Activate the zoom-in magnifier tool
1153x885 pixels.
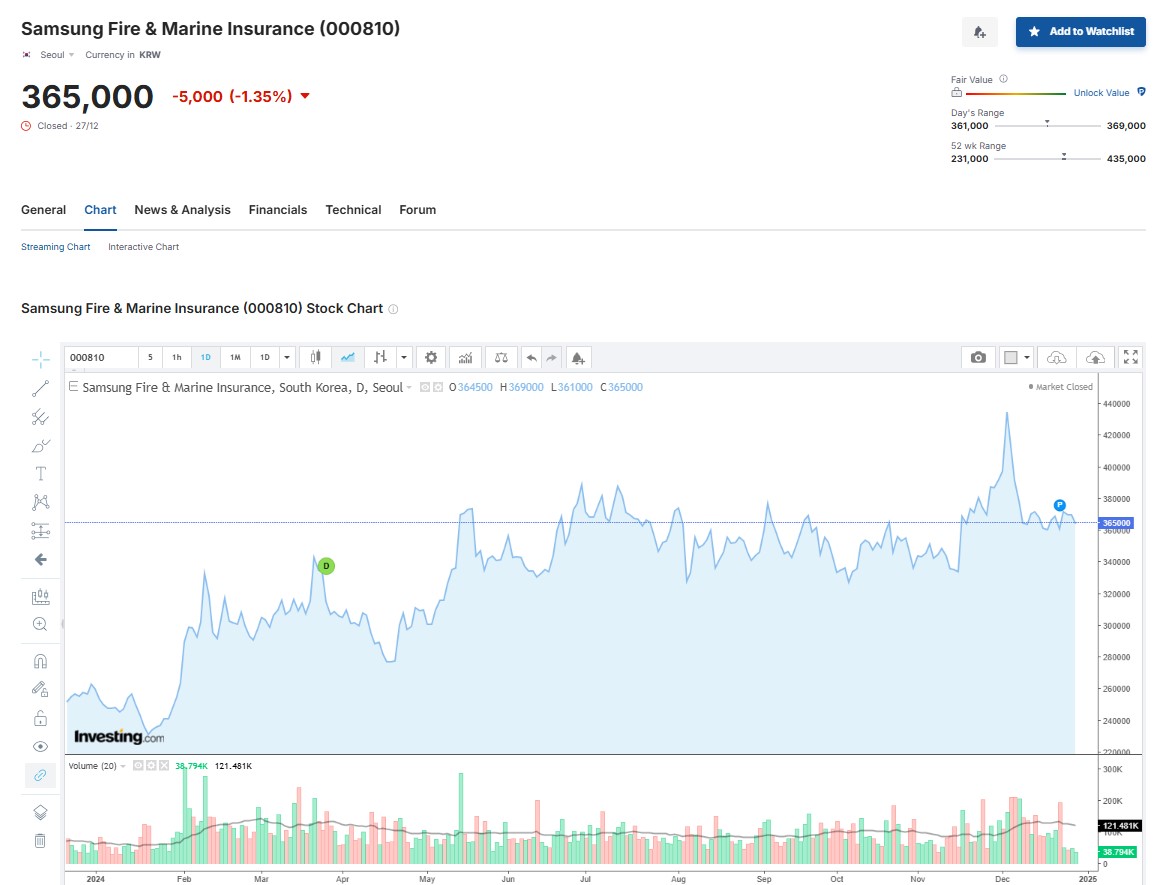(x=40, y=624)
